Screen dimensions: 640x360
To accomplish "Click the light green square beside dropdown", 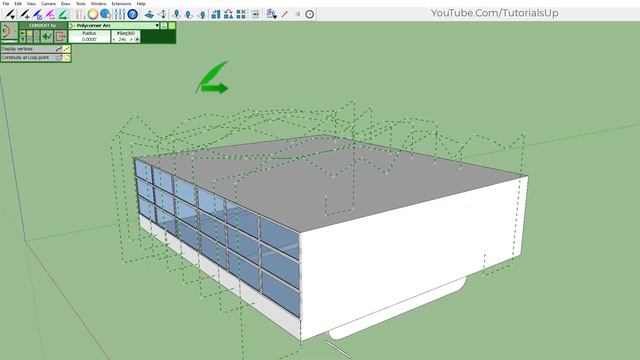I will click(172, 25).
